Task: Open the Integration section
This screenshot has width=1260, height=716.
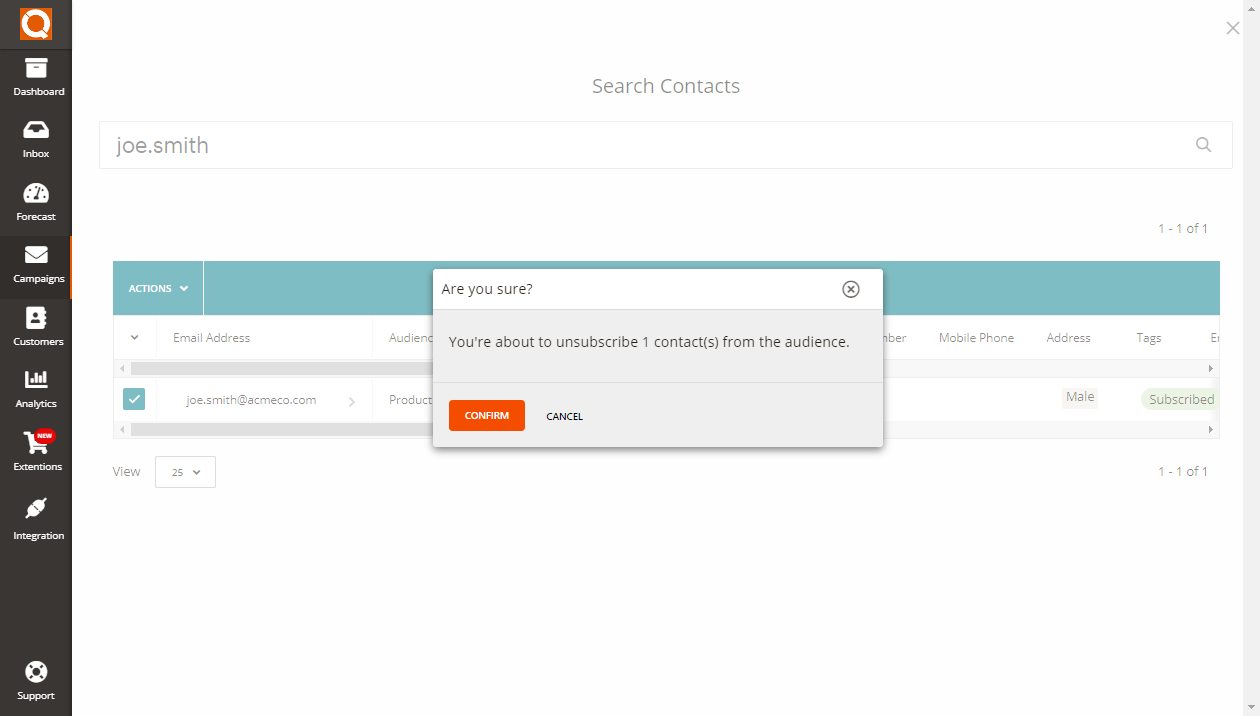Action: coord(36,518)
